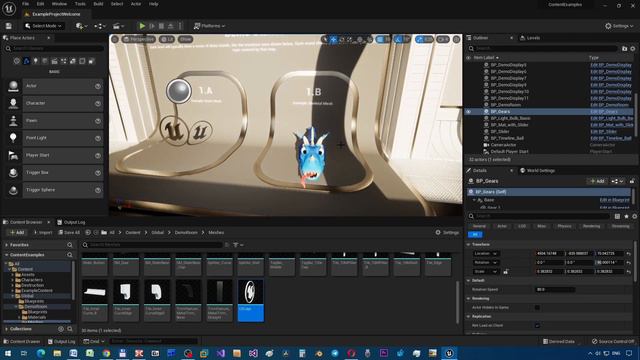Click maximize viewport layout icon

tap(456, 39)
